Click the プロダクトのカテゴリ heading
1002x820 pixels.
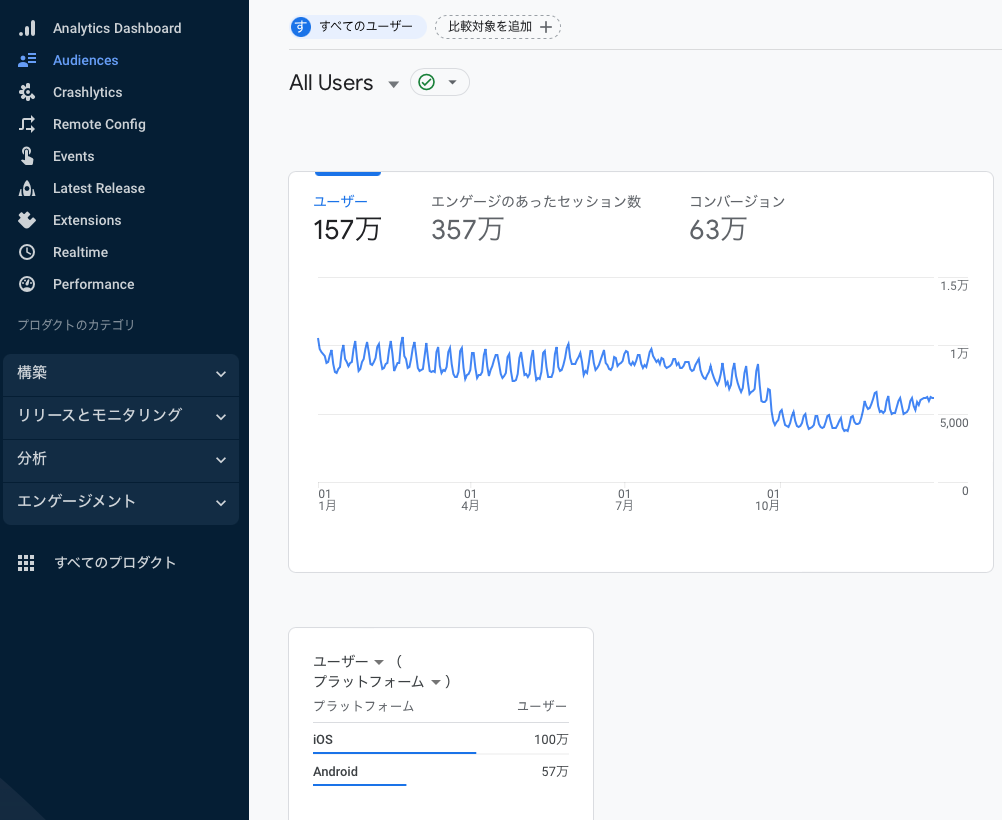pos(76,325)
